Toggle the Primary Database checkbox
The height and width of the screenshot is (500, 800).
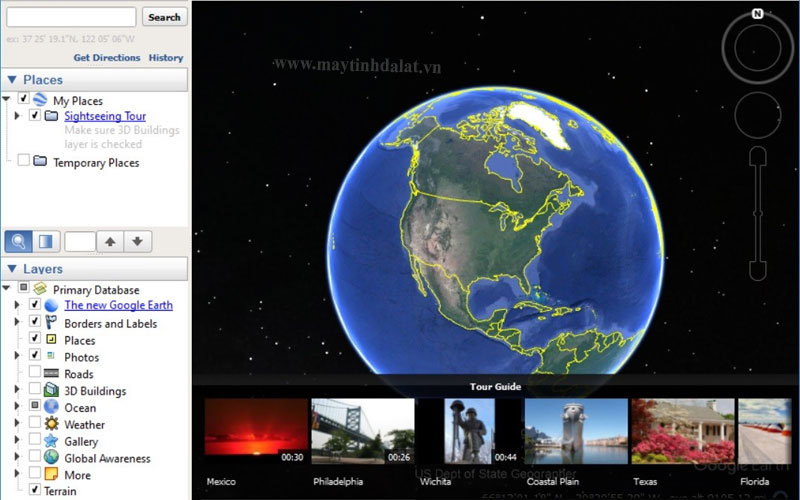(x=23, y=287)
